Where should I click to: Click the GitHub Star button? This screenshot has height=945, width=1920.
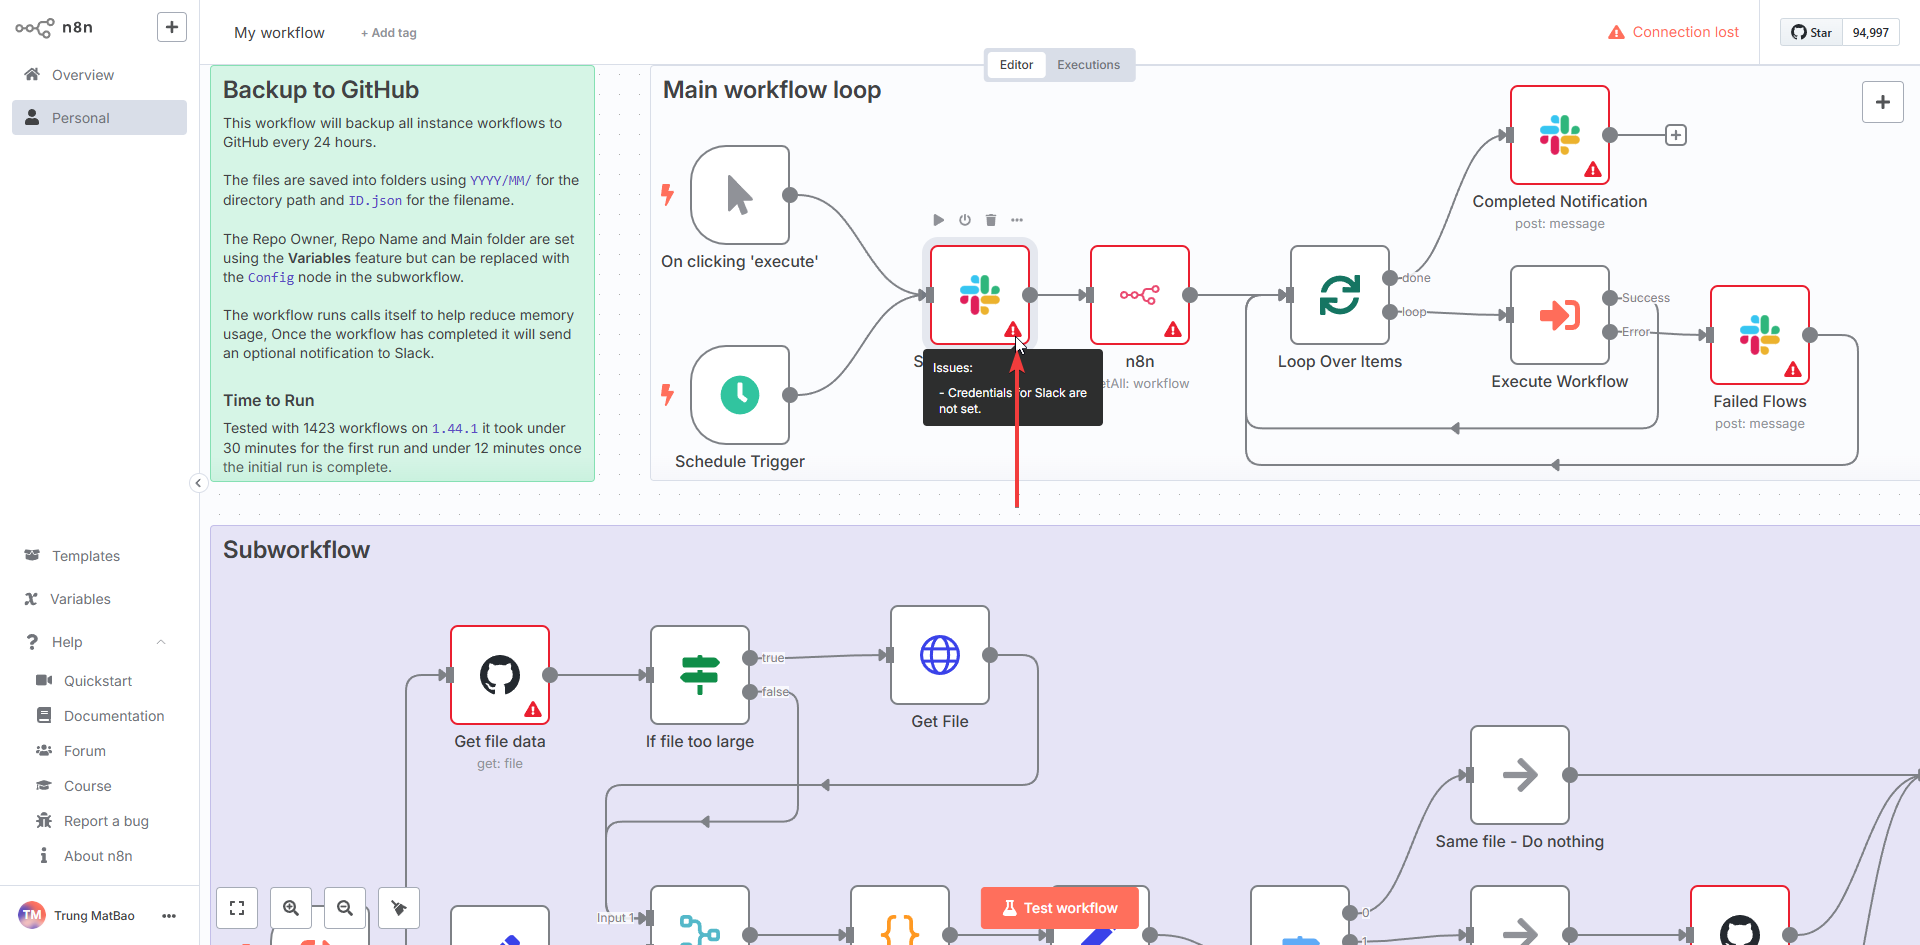pyautogui.click(x=1811, y=32)
